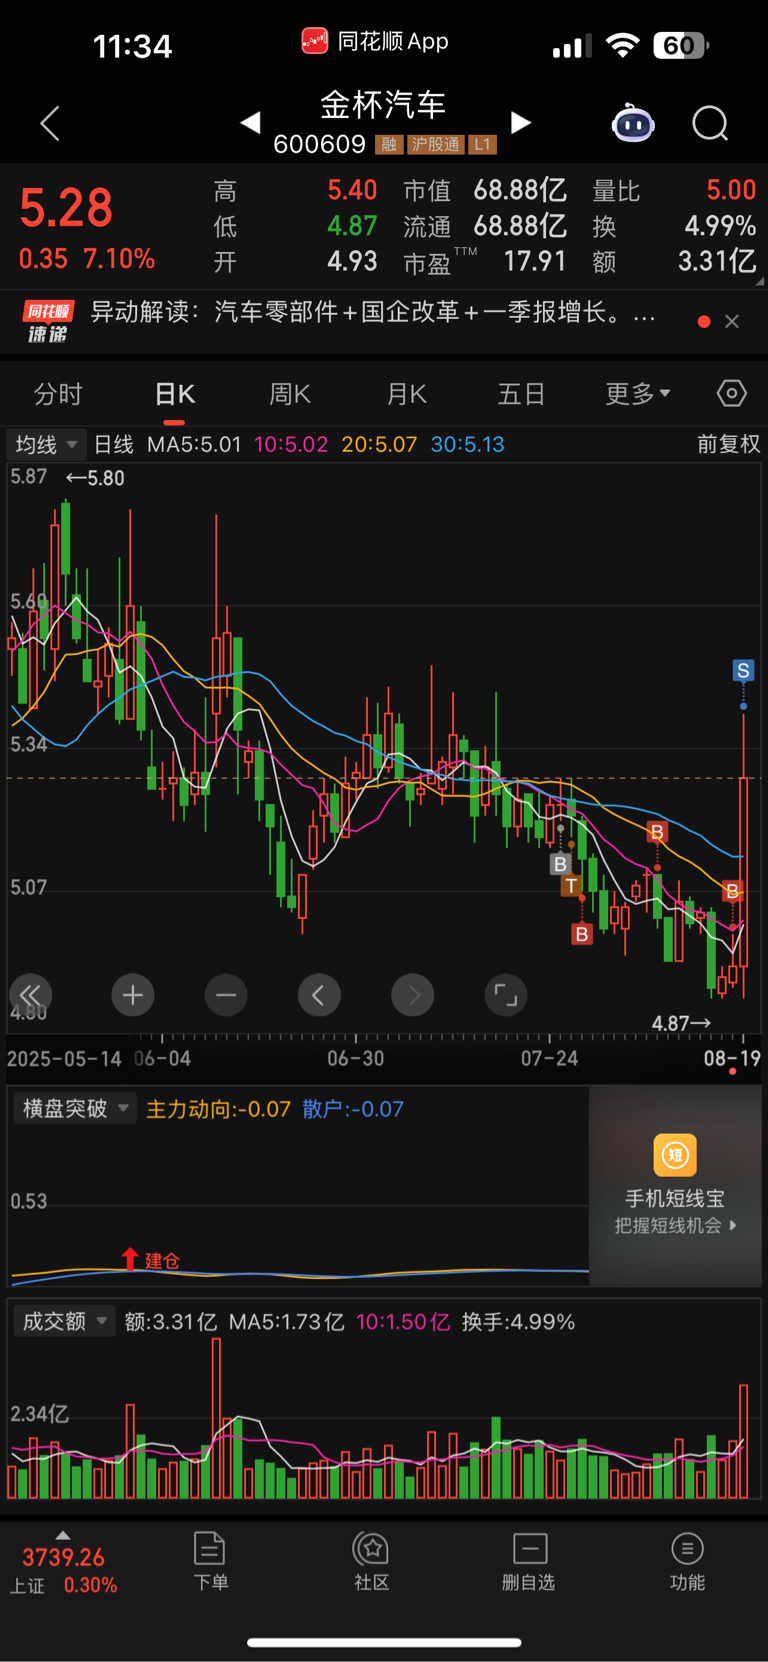Screen dimensions: 768x1662
Task: Expand the 均线 indicator dropdown
Action: click(x=45, y=444)
